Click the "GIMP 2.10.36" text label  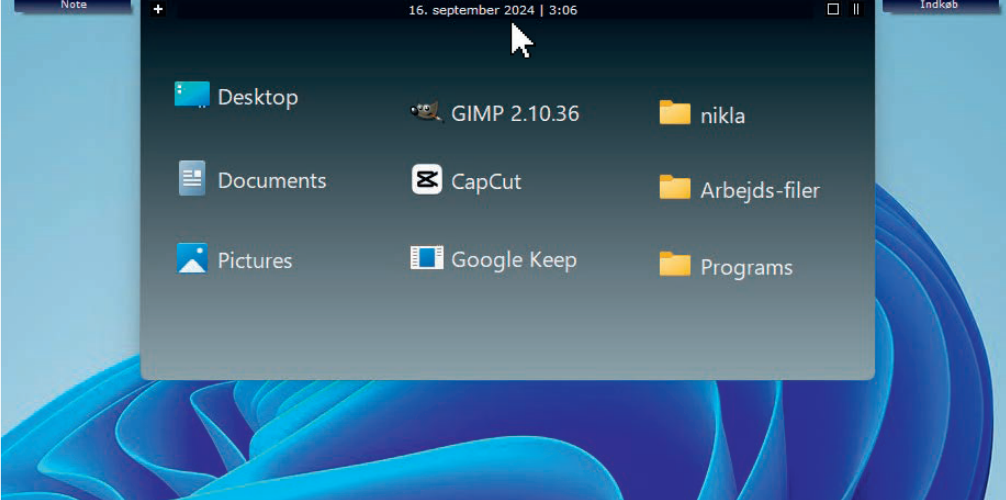515,113
